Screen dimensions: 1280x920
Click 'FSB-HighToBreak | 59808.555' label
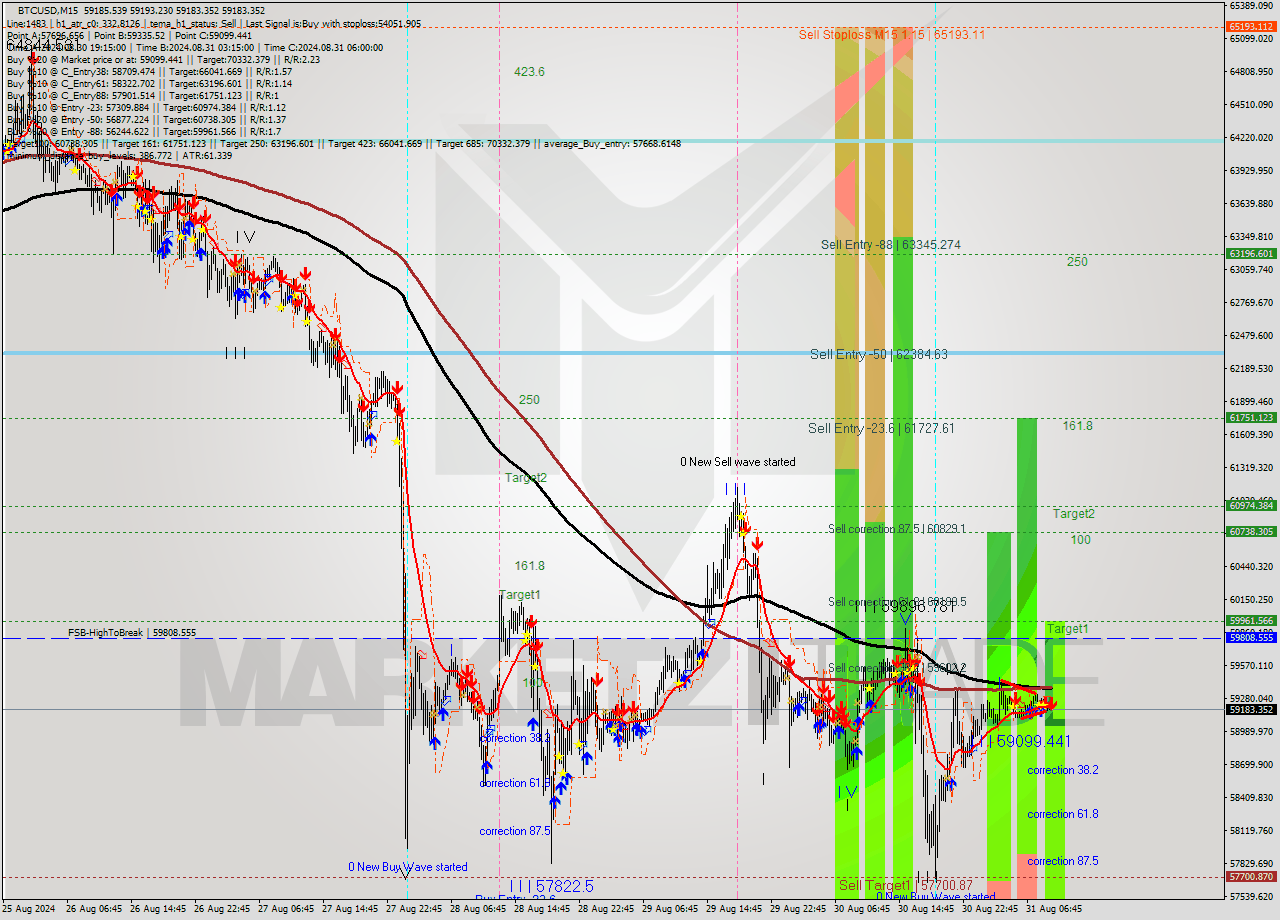click(x=132, y=633)
